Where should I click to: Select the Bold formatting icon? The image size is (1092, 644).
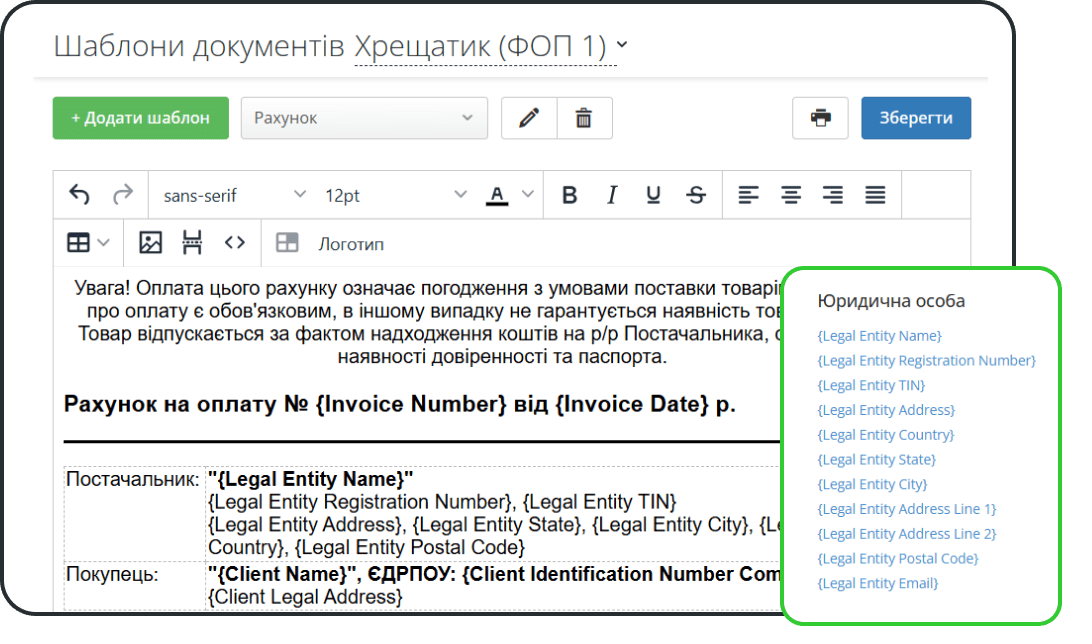tap(570, 195)
